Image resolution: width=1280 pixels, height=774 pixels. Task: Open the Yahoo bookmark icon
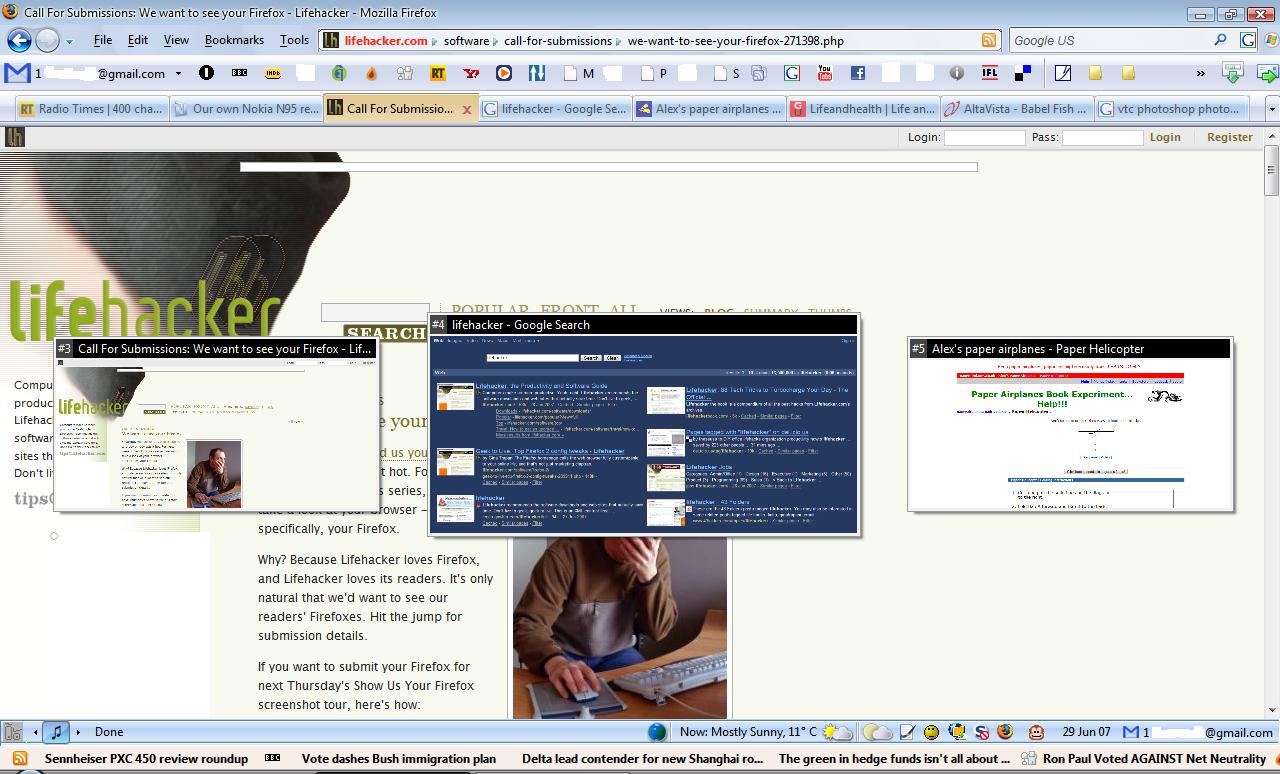coord(471,73)
